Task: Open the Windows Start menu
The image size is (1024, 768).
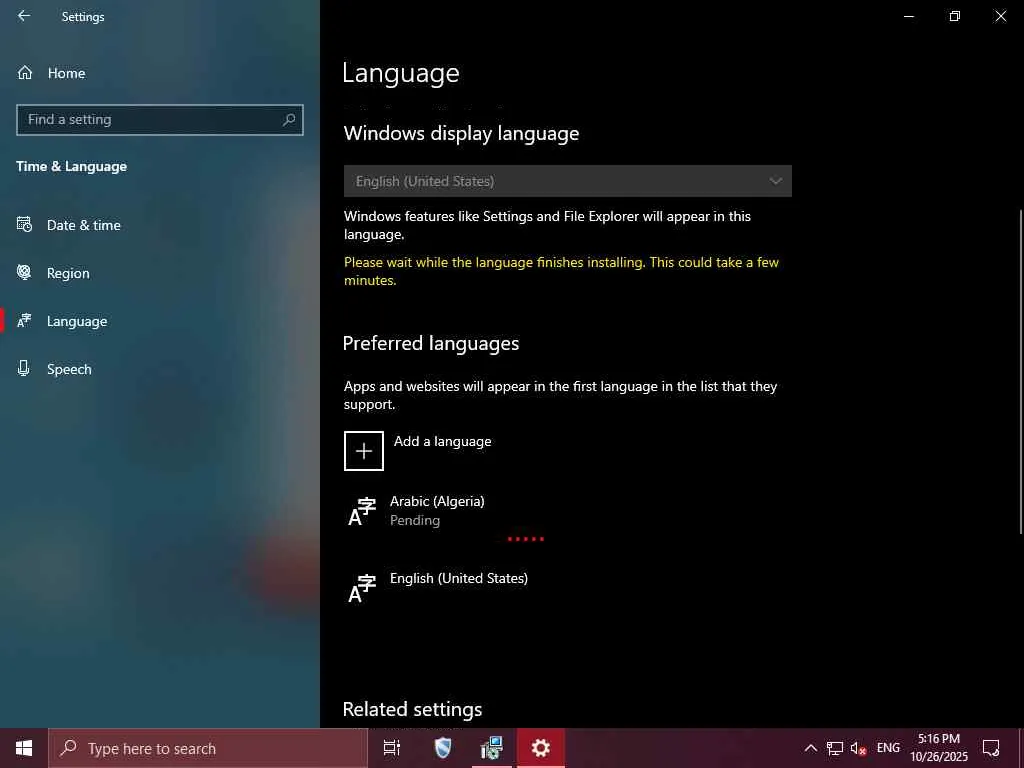Action: tap(24, 748)
